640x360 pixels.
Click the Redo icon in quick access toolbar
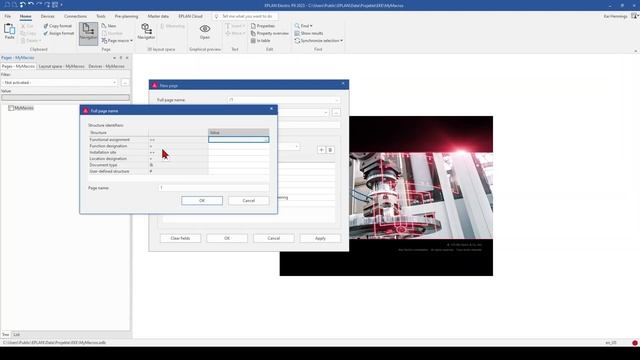[x=39, y=5]
